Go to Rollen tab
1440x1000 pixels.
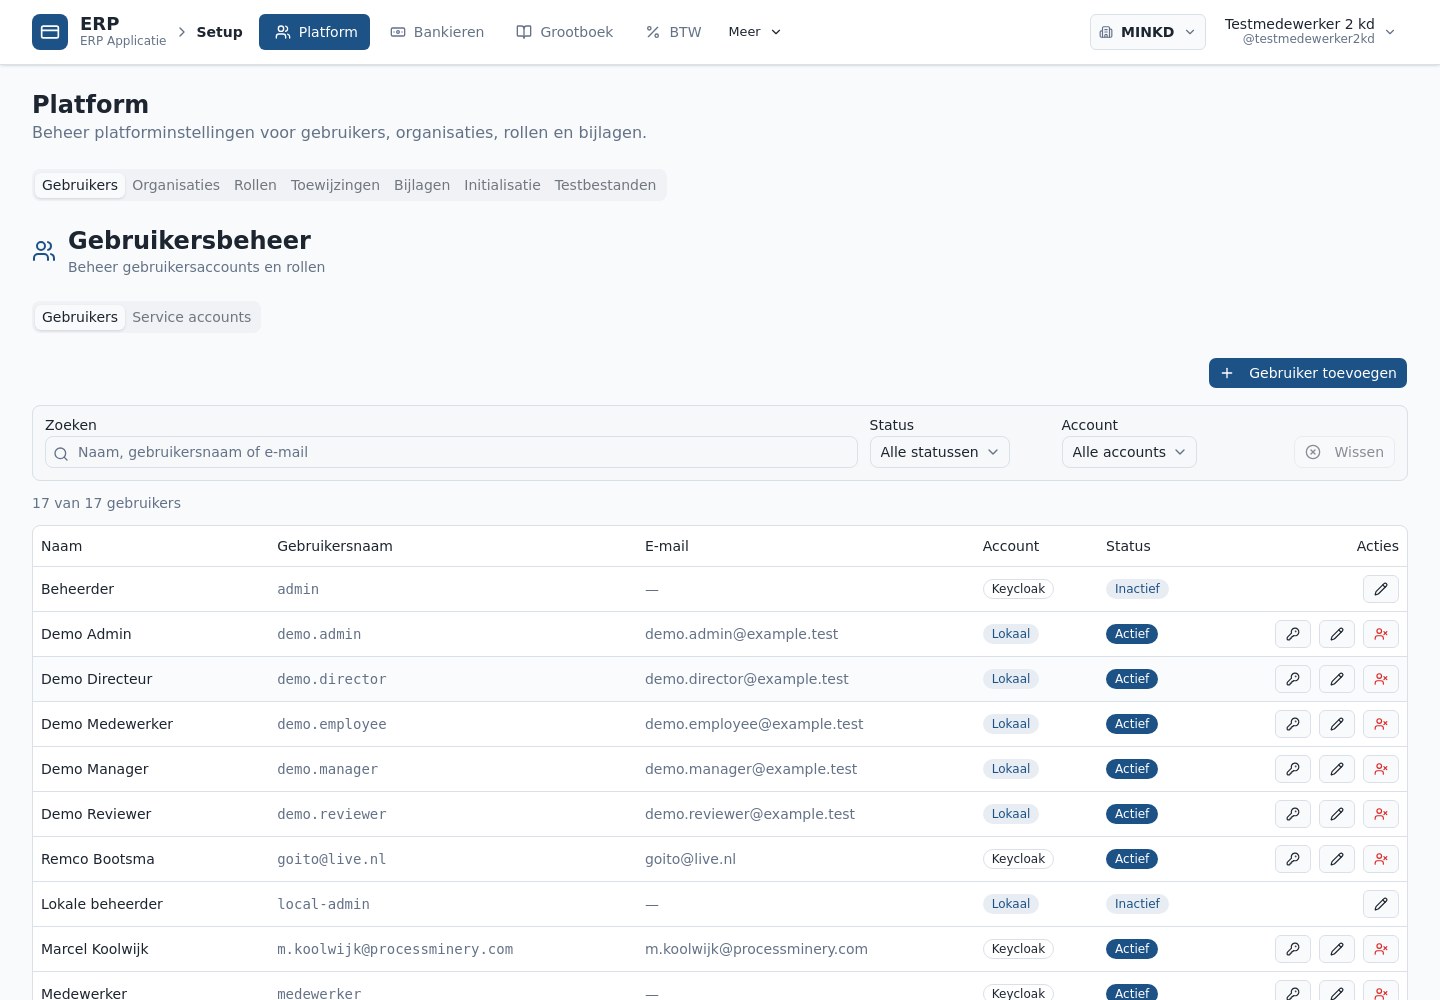click(x=255, y=185)
